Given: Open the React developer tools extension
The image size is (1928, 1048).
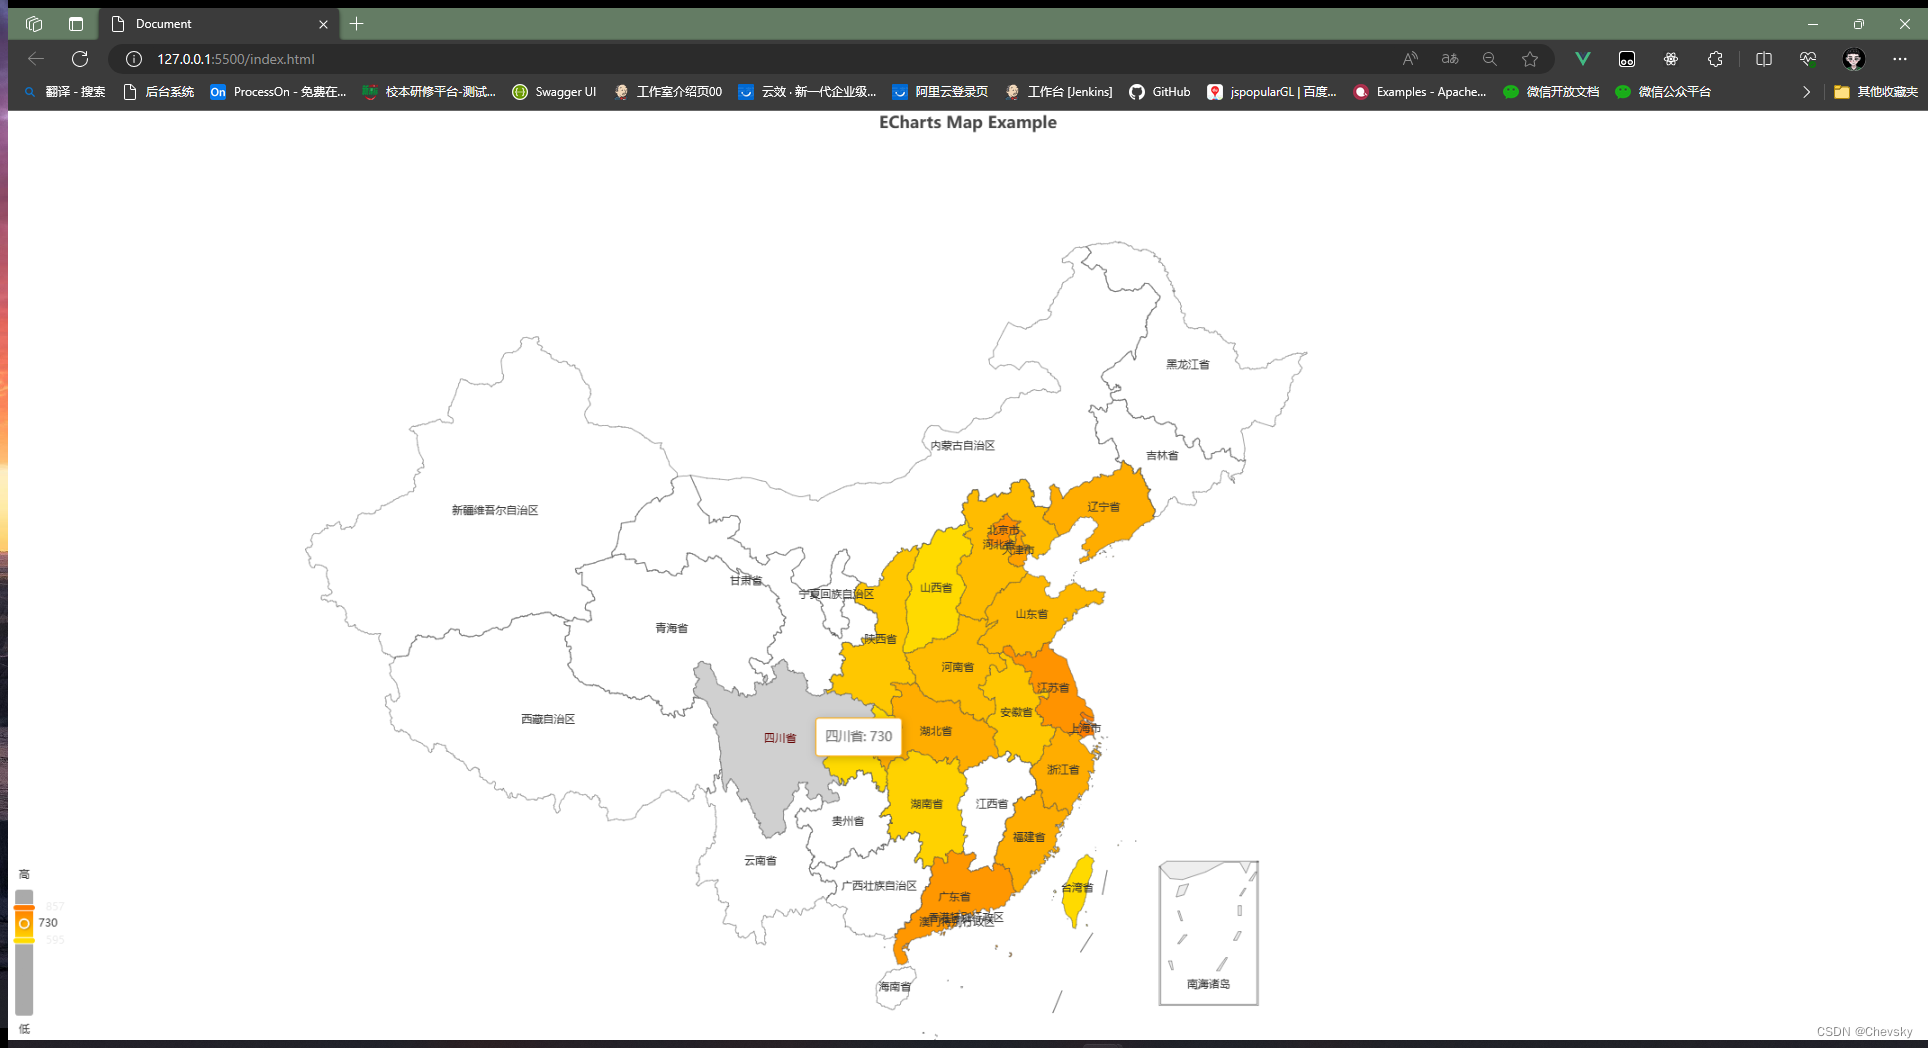Looking at the screenshot, I should 1670,59.
